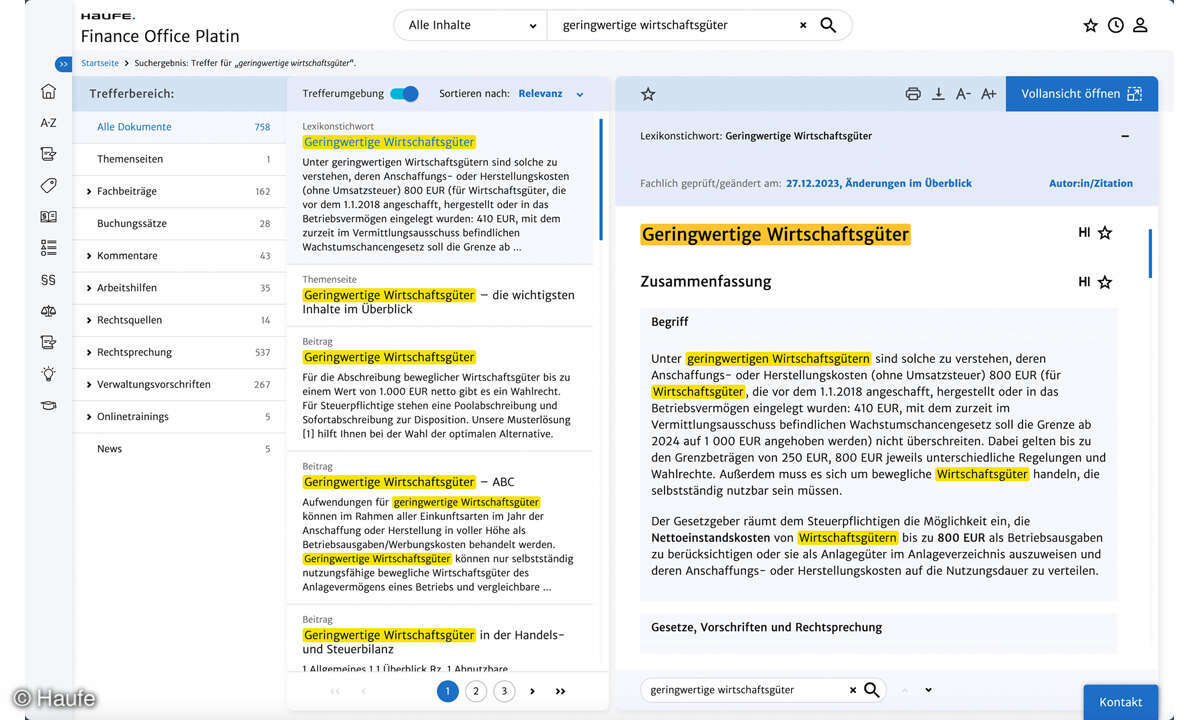This screenshot has height=720, width=1200.
Task: Decrease font size with A- icon
Action: (x=963, y=94)
